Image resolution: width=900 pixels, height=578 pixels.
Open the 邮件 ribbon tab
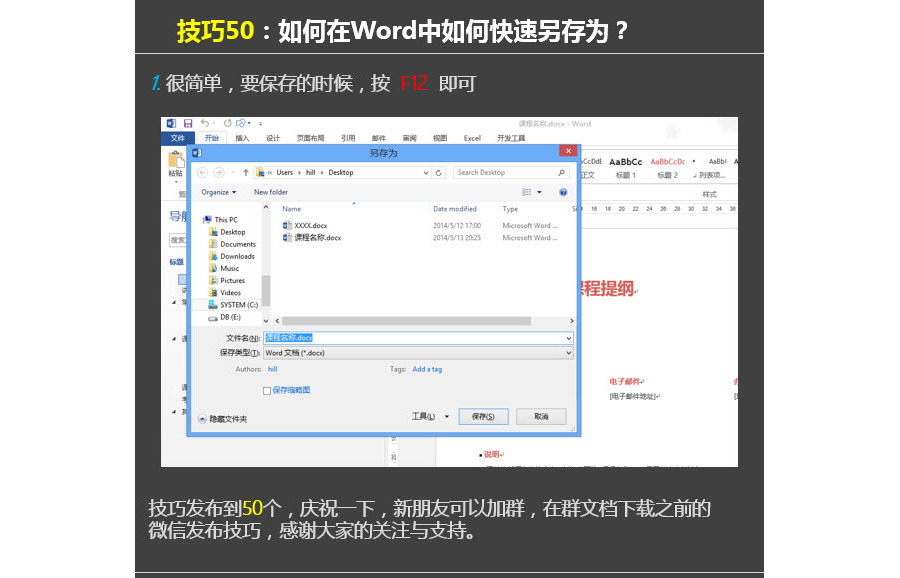pyautogui.click(x=378, y=138)
